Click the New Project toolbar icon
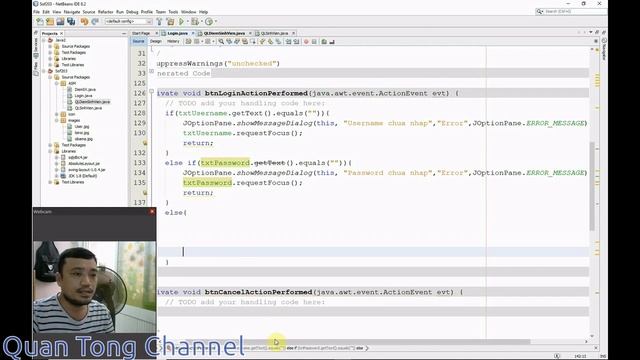640x360 pixels. click(50, 22)
